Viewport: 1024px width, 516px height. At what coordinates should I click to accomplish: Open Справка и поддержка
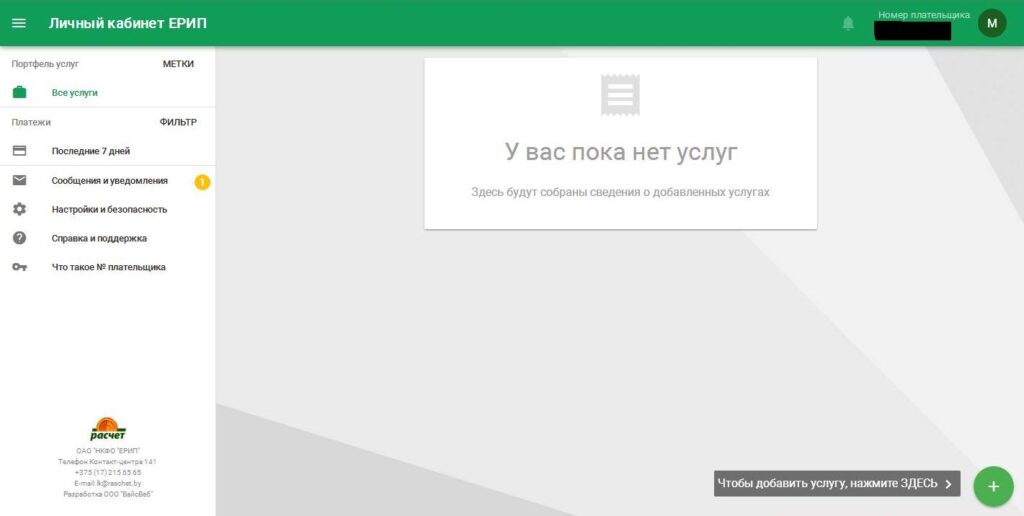[x=99, y=239]
